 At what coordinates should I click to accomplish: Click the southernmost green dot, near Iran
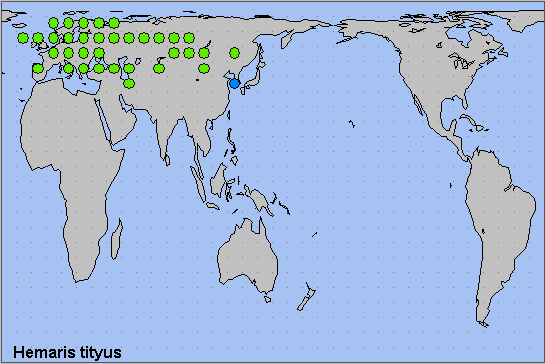[x=129, y=83]
